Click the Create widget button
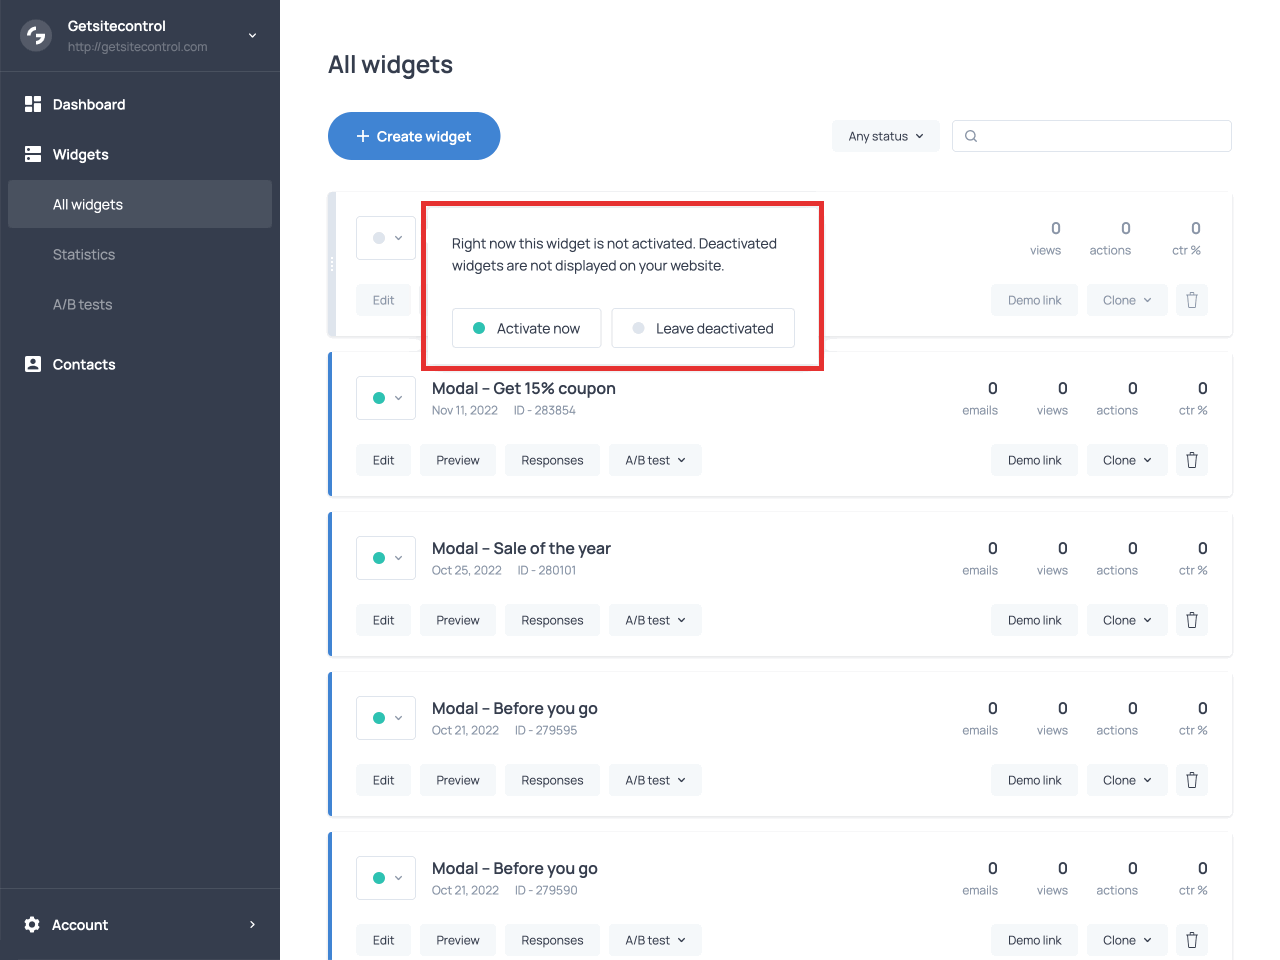The width and height of the screenshot is (1280, 960). [414, 136]
